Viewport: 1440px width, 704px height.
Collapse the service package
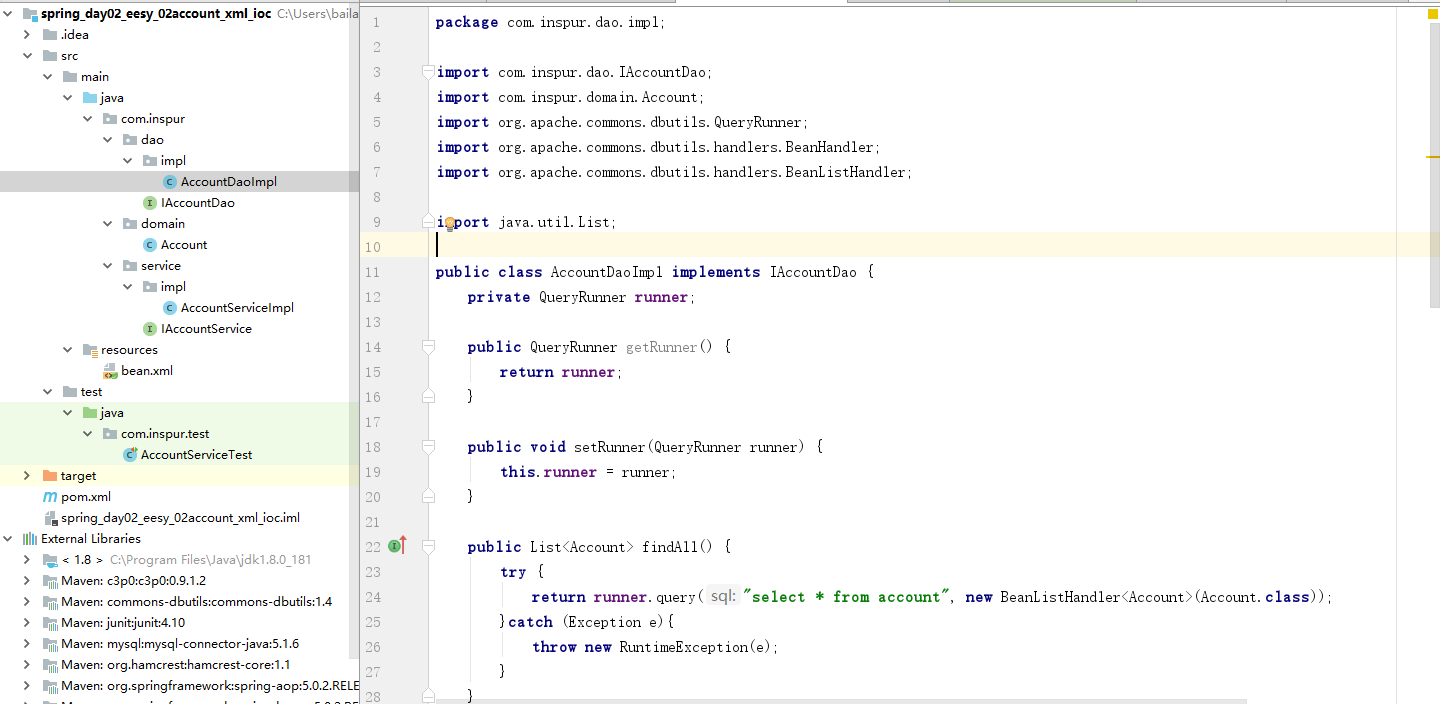click(x=107, y=266)
